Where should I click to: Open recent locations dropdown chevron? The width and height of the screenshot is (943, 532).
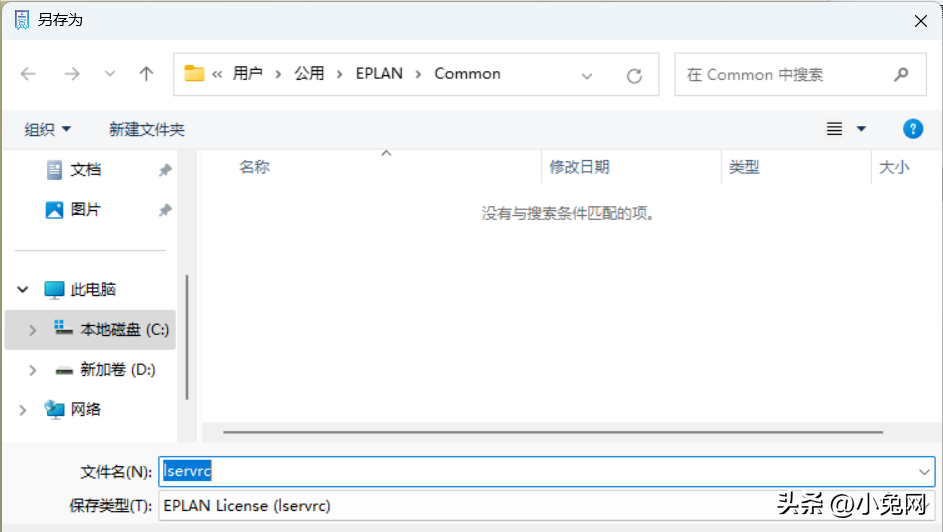pos(110,74)
